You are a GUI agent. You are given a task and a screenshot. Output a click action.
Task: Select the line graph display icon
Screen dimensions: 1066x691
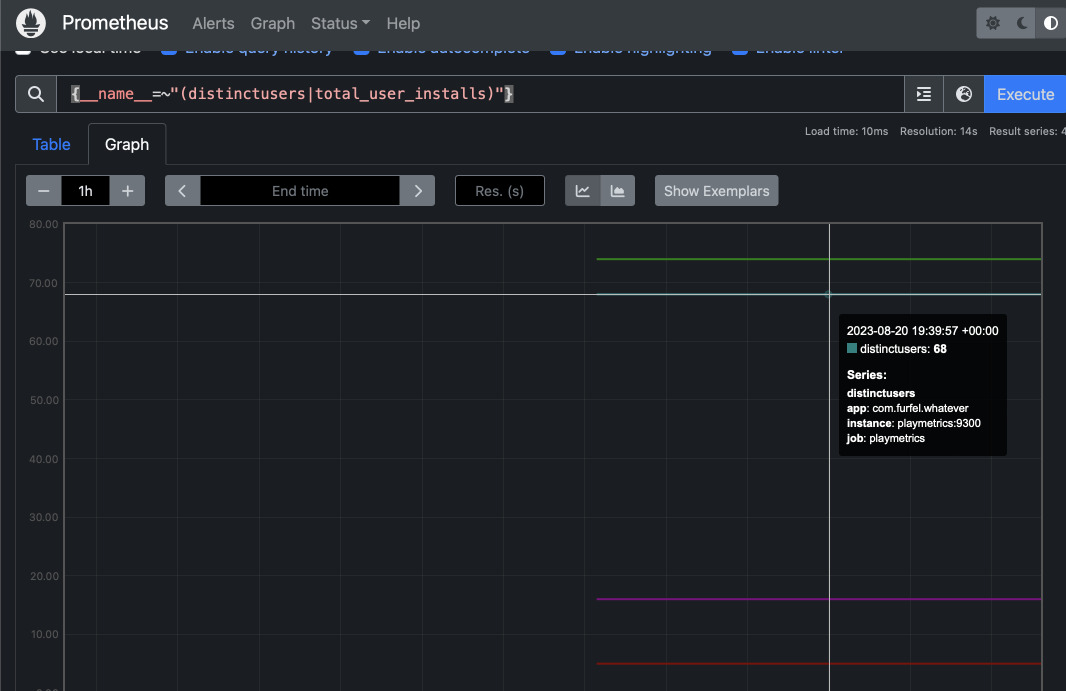582,190
